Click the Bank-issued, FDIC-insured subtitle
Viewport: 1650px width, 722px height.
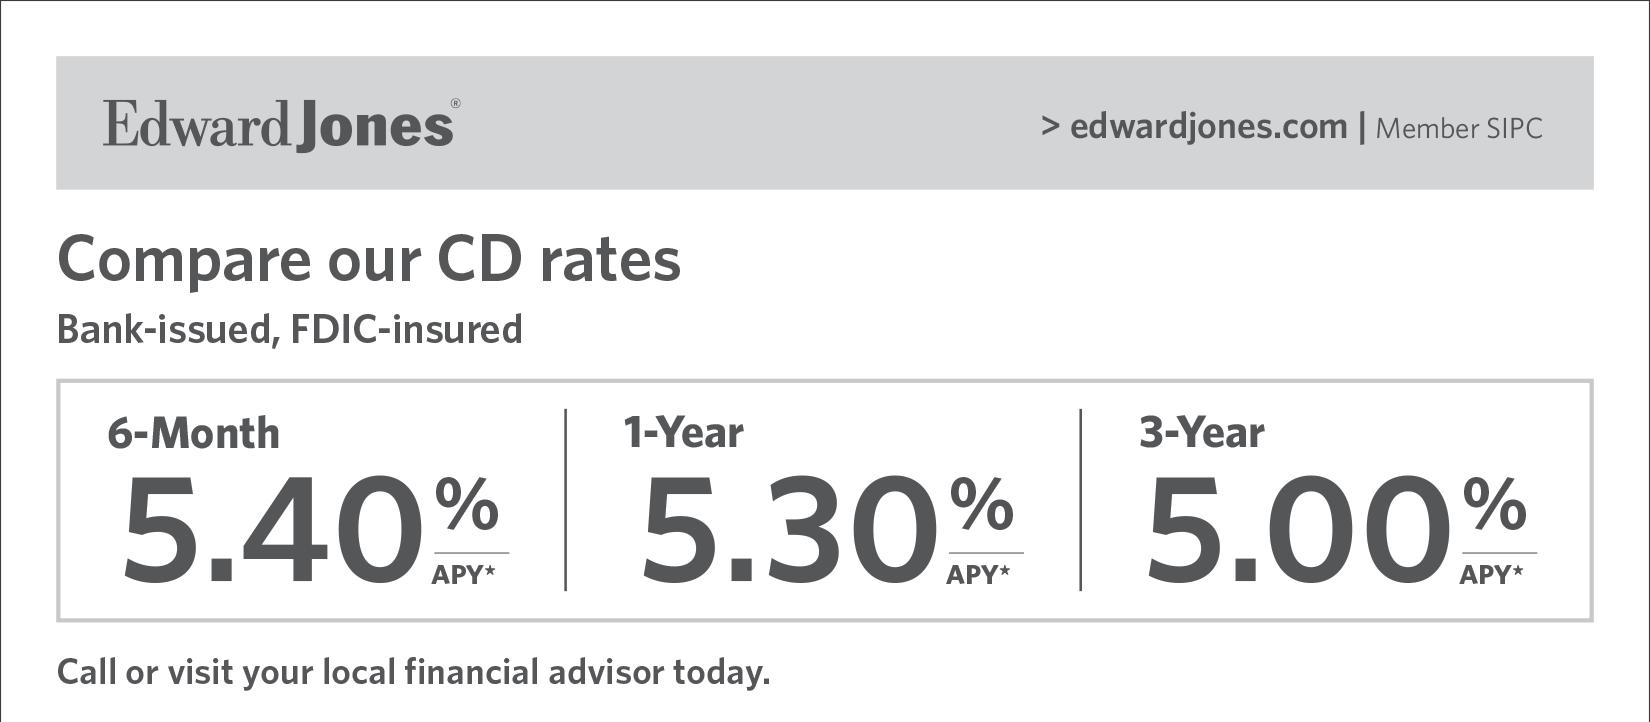[289, 329]
